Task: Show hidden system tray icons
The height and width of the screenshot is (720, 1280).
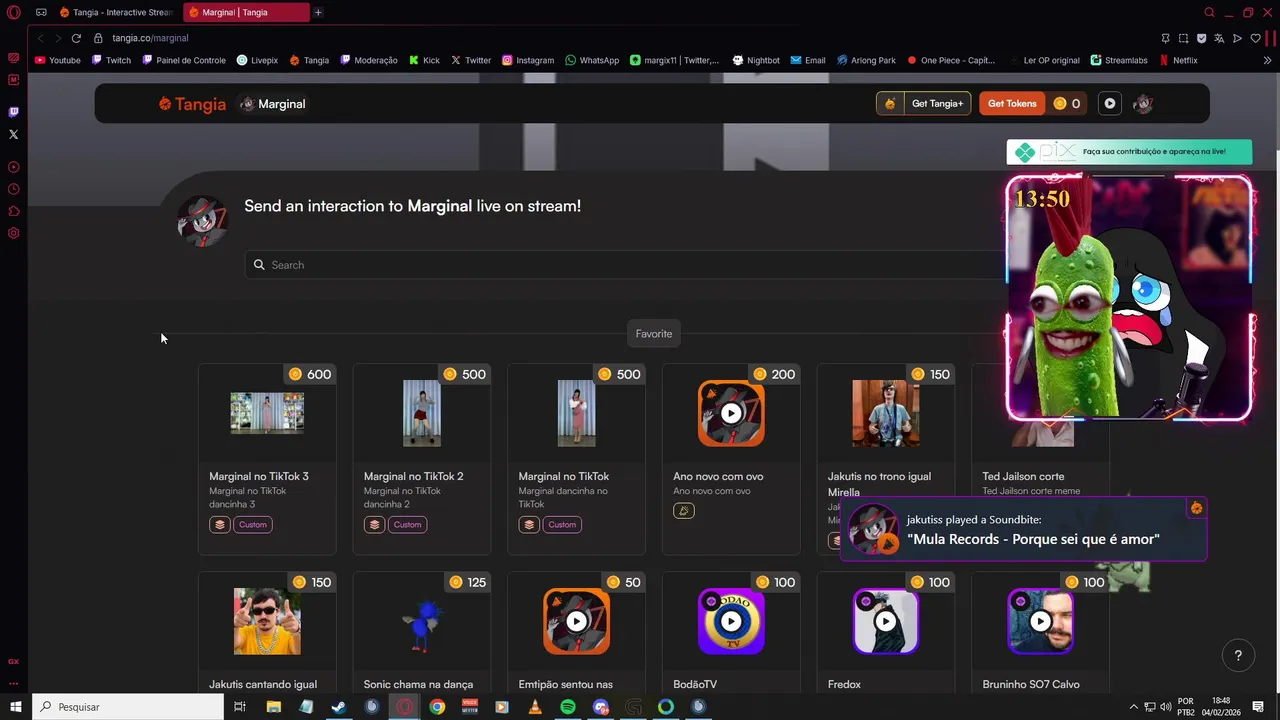Action: 1133,707
